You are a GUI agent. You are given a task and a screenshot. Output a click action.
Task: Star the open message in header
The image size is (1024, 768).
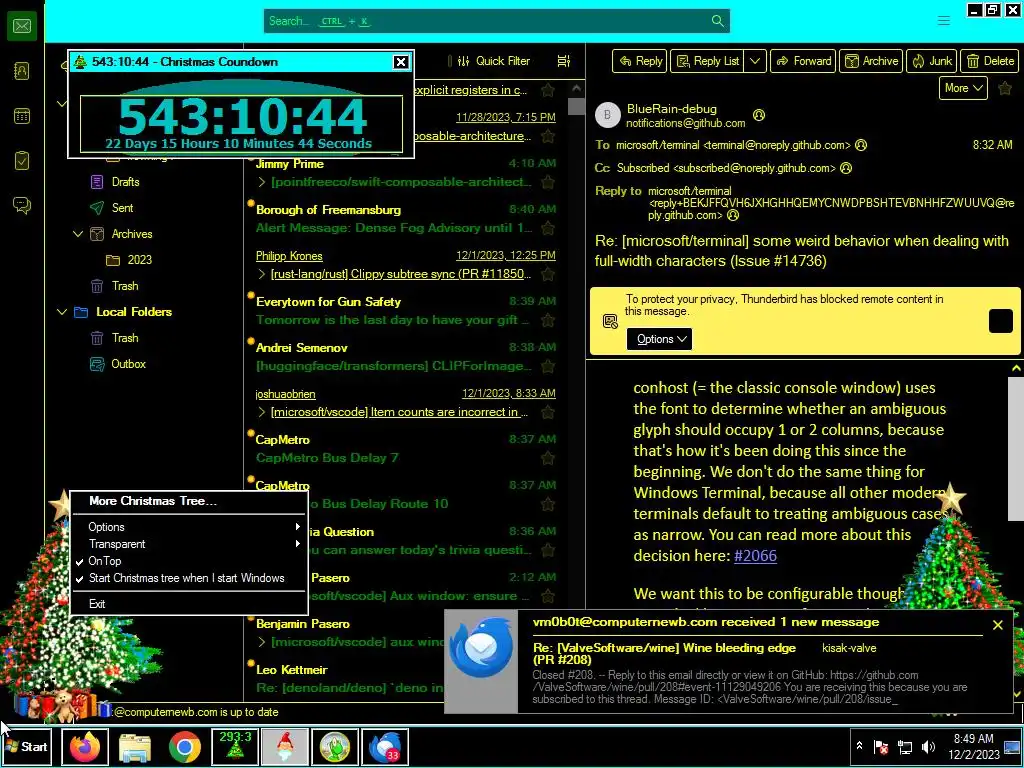(x=1005, y=88)
